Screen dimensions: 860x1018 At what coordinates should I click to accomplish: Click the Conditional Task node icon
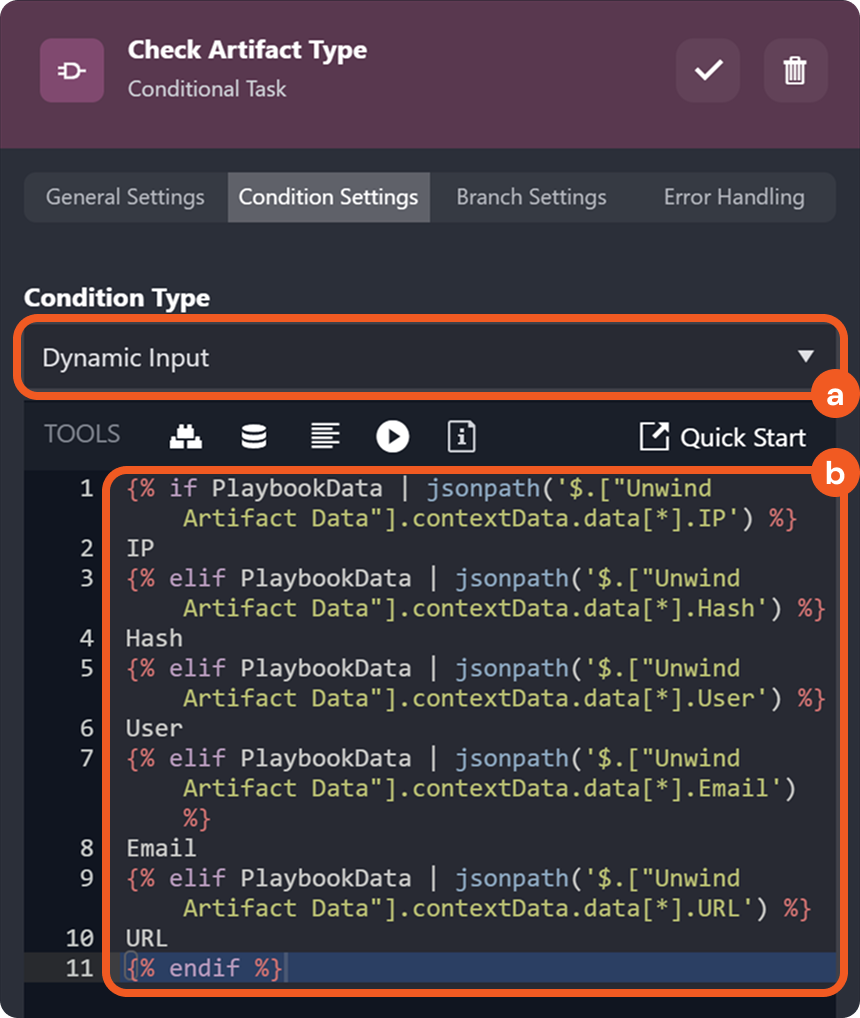click(72, 71)
